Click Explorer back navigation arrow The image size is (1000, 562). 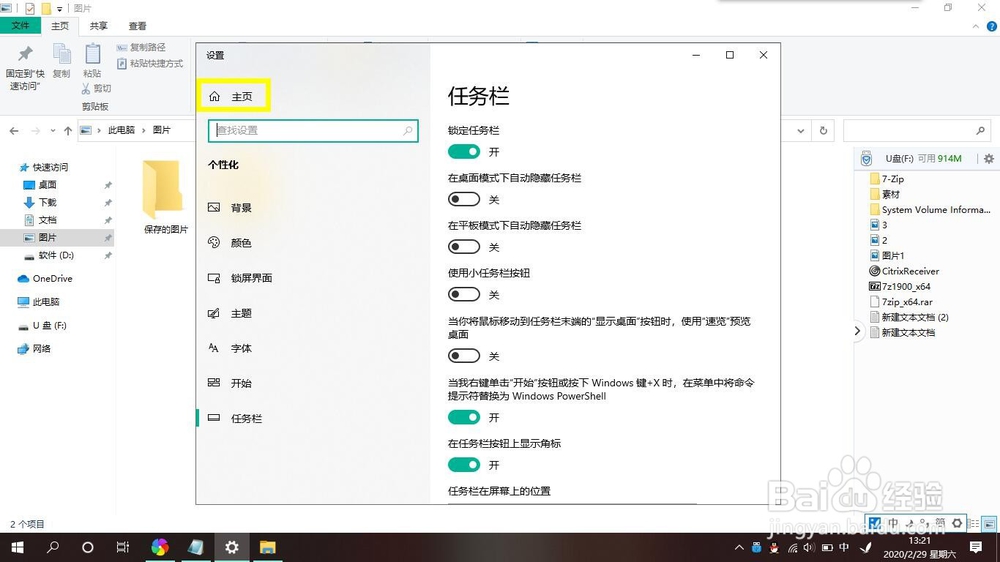(14, 131)
